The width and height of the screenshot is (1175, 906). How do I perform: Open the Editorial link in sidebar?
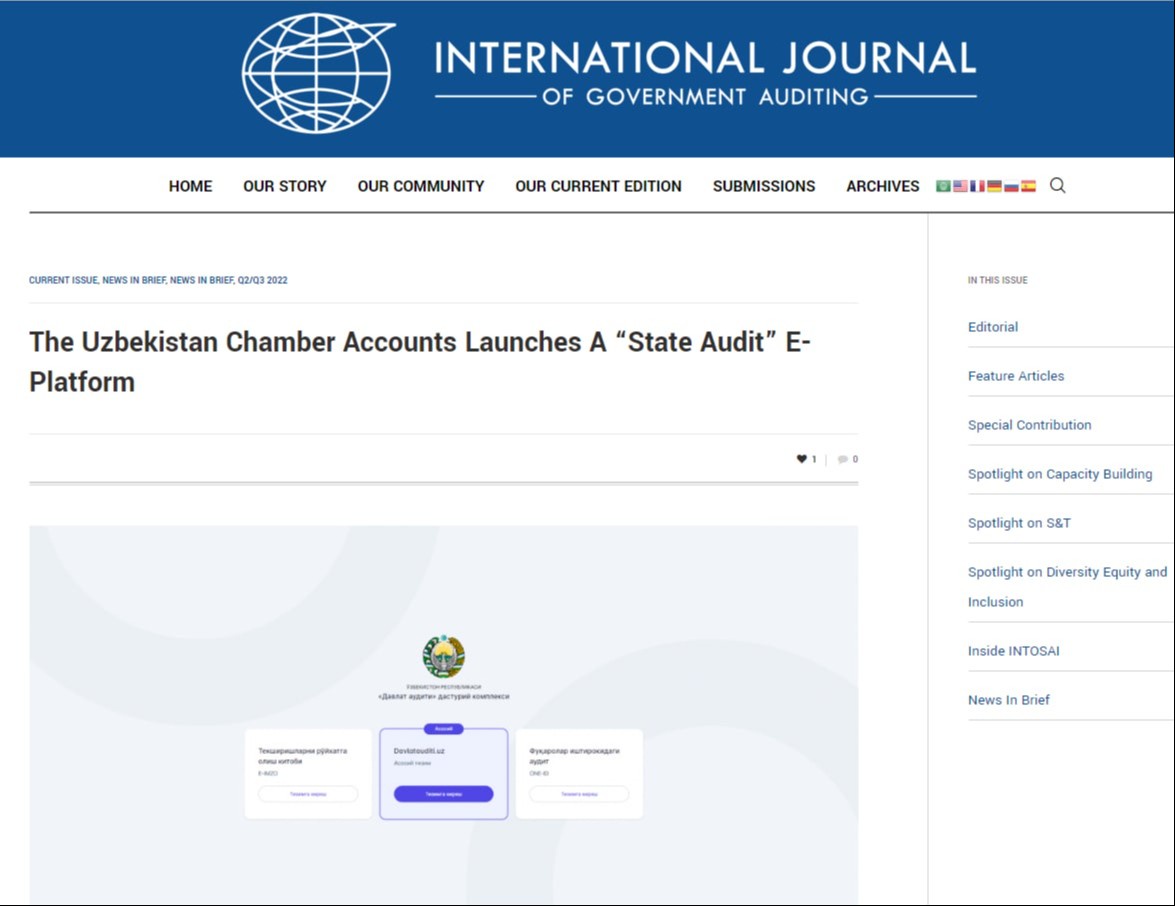[x=993, y=327]
